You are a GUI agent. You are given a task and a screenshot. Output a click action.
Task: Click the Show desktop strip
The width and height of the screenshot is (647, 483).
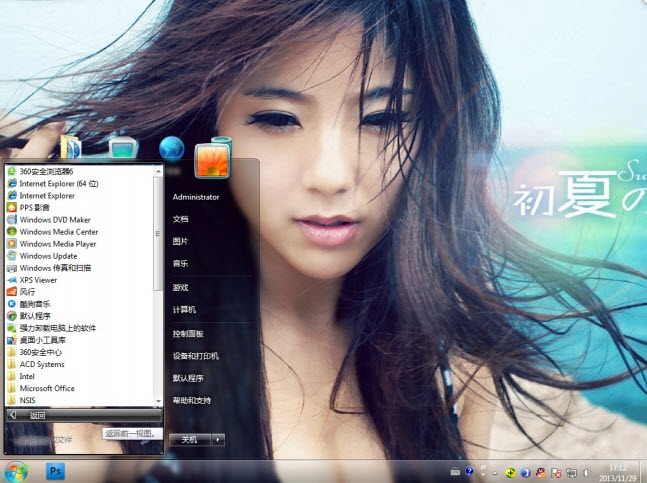tap(643, 472)
